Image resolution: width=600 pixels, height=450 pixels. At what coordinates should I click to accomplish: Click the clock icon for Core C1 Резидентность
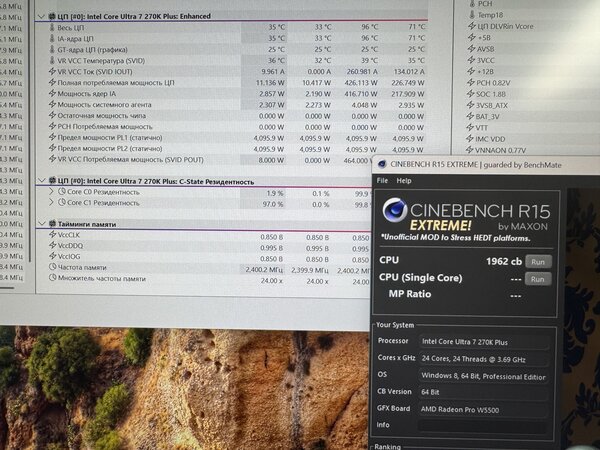[x=62, y=202]
